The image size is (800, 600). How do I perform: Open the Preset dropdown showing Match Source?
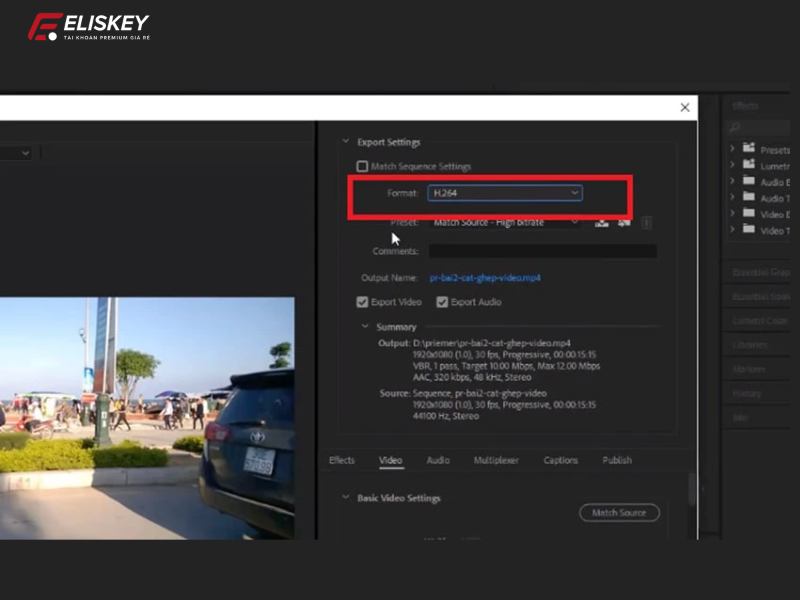[505, 222]
